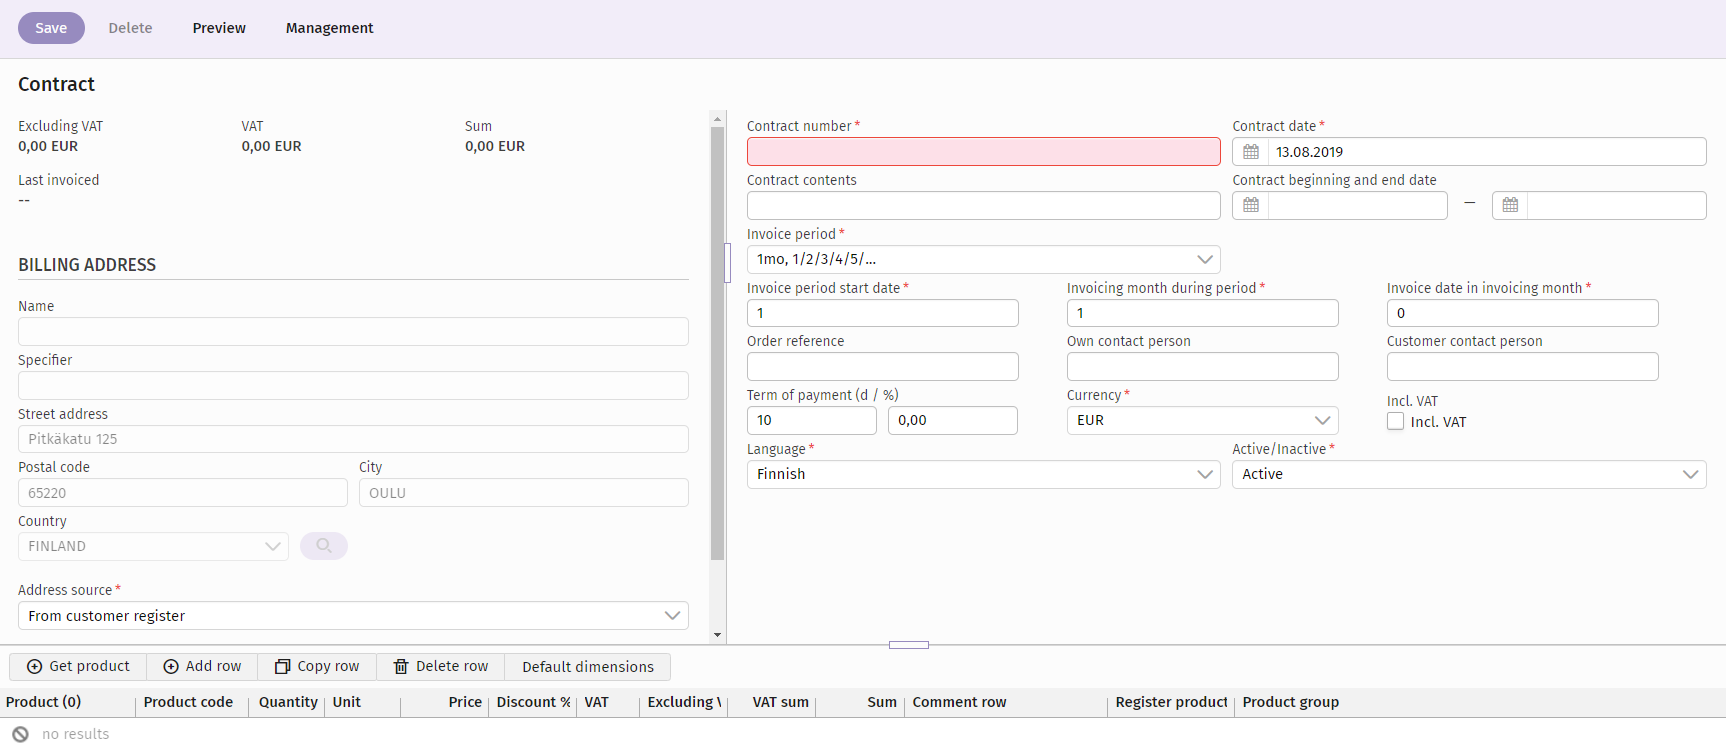The height and width of the screenshot is (752, 1726).
Task: Click the Term of payment days field
Action: [812, 421]
